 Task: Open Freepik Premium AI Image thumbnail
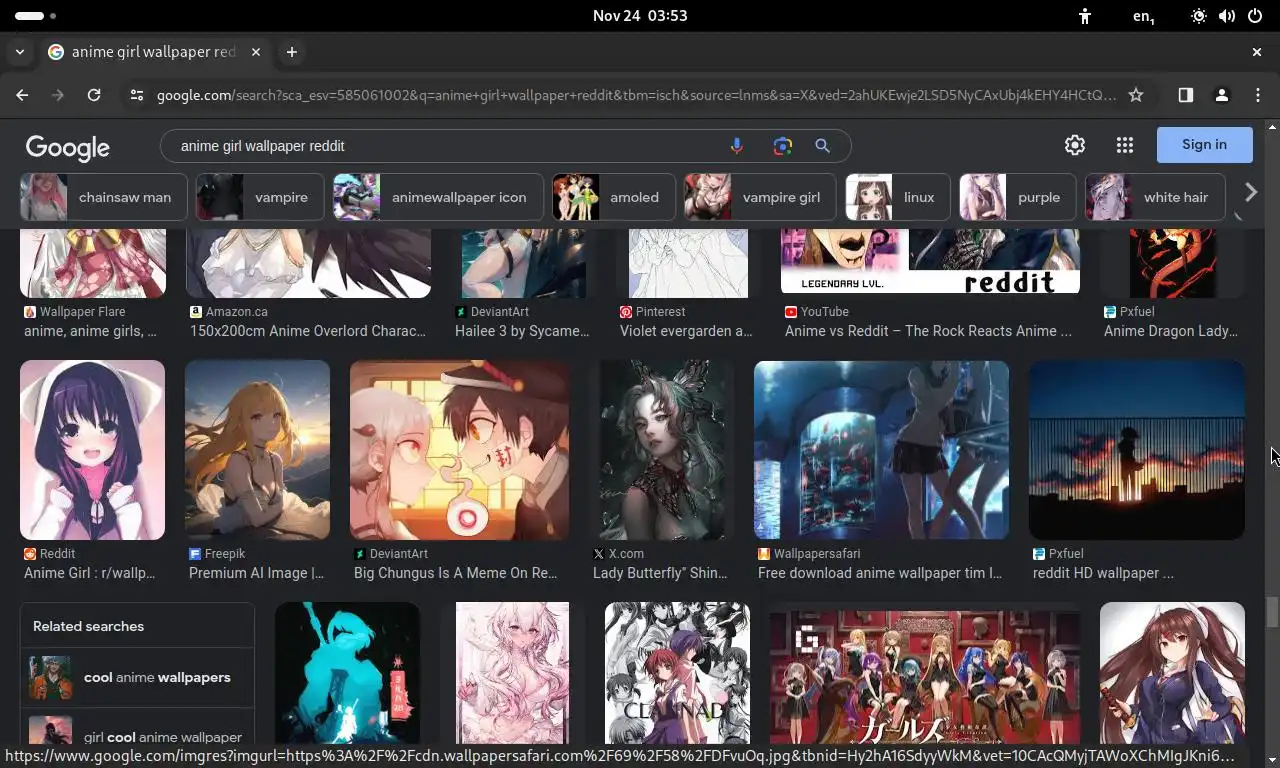(x=257, y=450)
